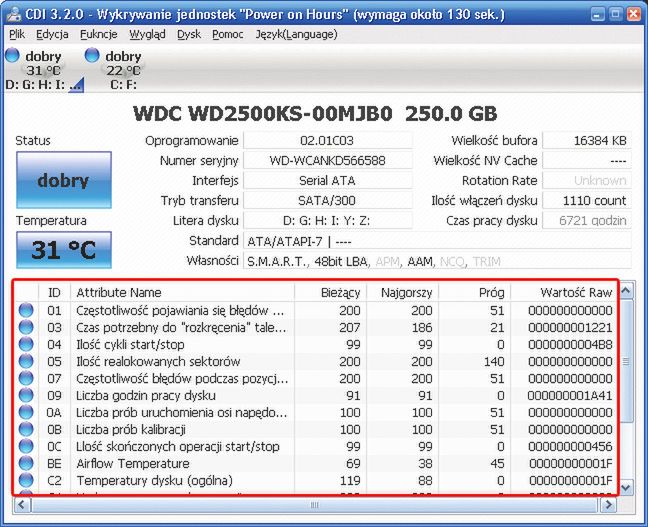Screen dimensions: 648x527
Task: Click status orb for attribute 0C
Action: point(26,446)
